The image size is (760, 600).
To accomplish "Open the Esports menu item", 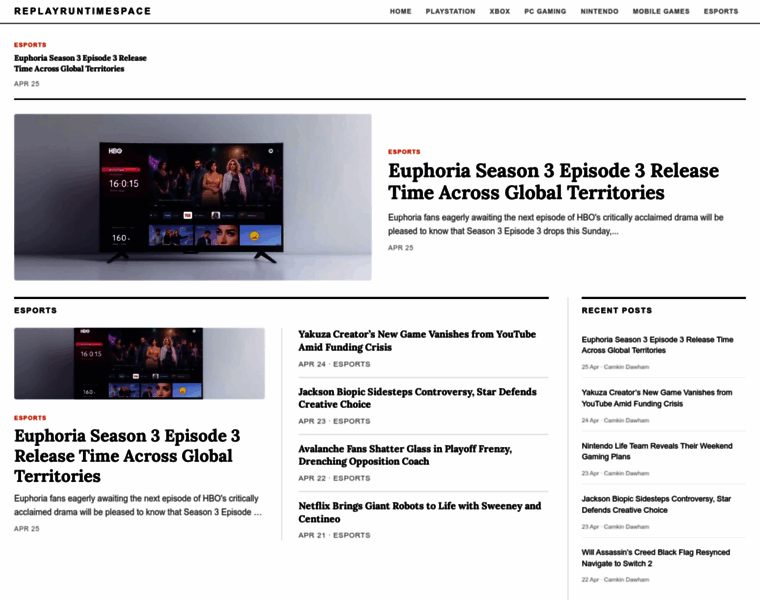I will click(721, 11).
